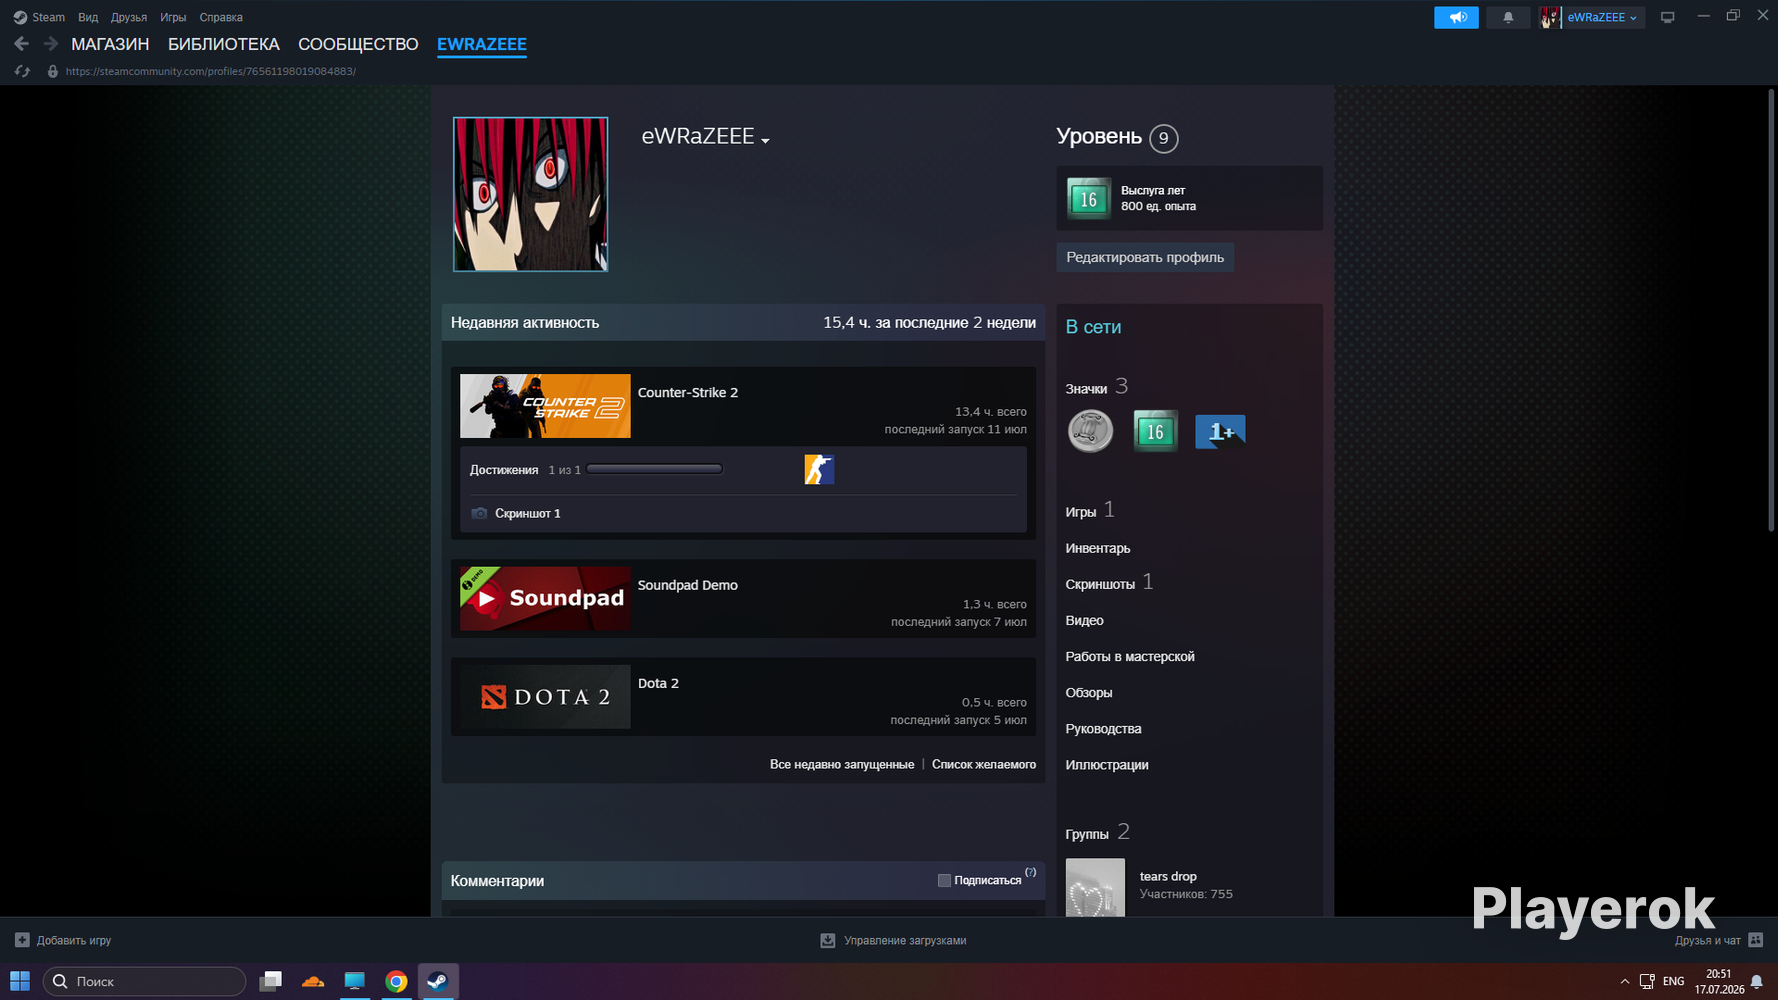This screenshot has height=1000, width=1778.
Task: Open the silver community badge
Action: click(x=1090, y=431)
